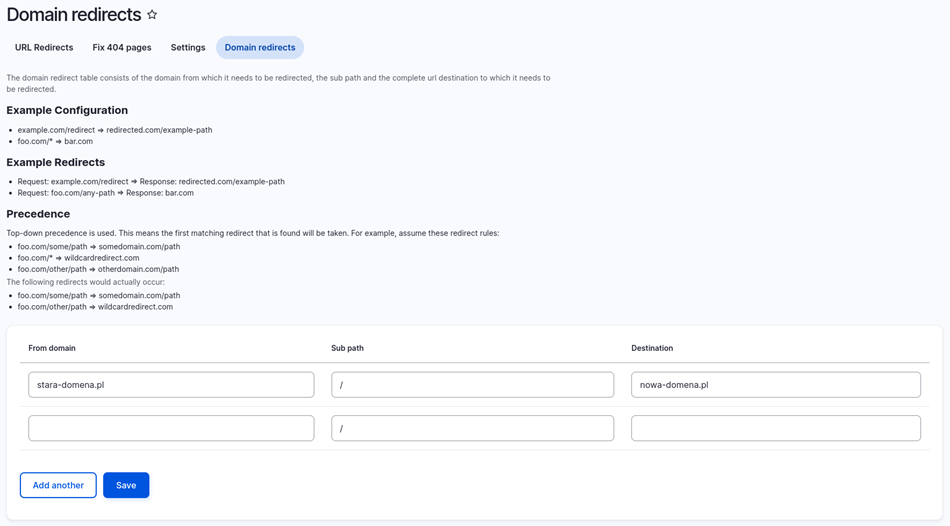Viewport: 950px width, 526px height.
Task: Click the Add another button
Action: (x=58, y=485)
